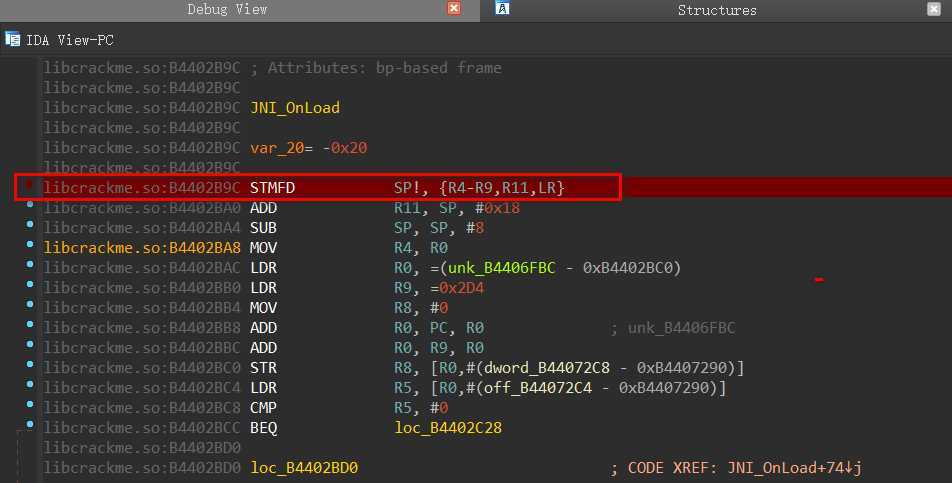Open the Structures tab
Screen dimensions: 952x483
point(717,10)
